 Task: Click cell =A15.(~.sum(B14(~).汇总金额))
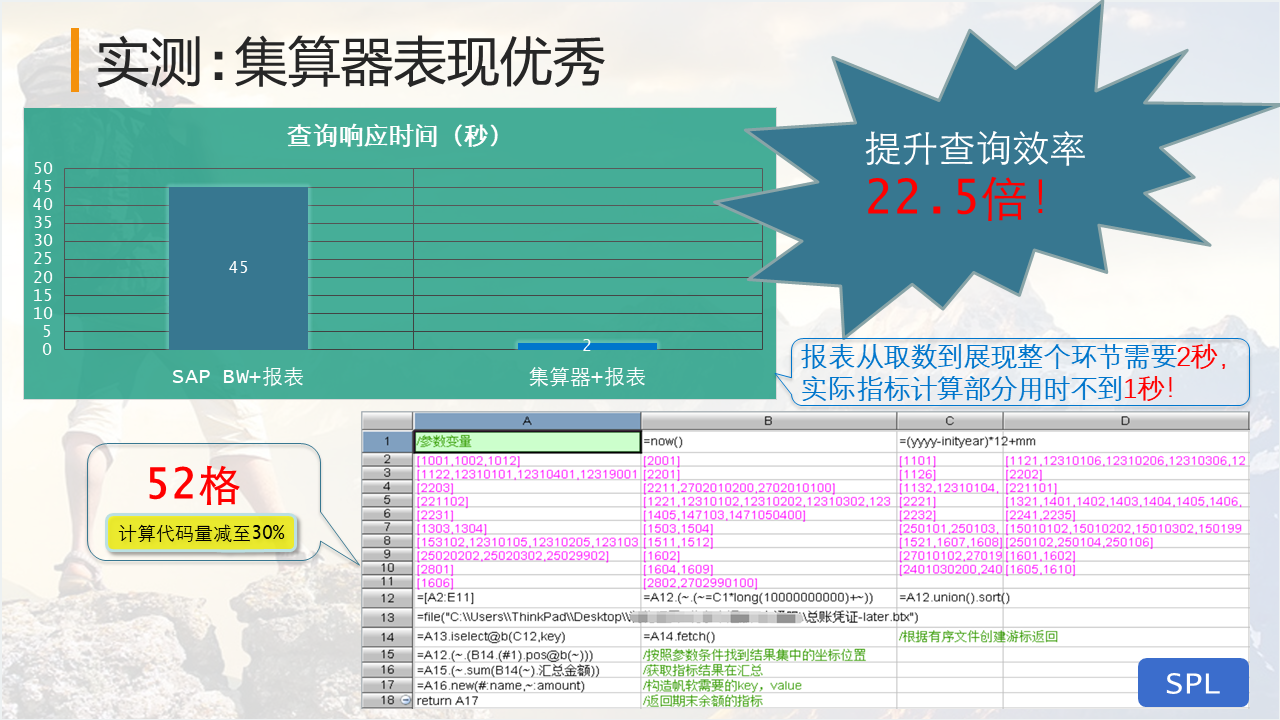[527, 670]
